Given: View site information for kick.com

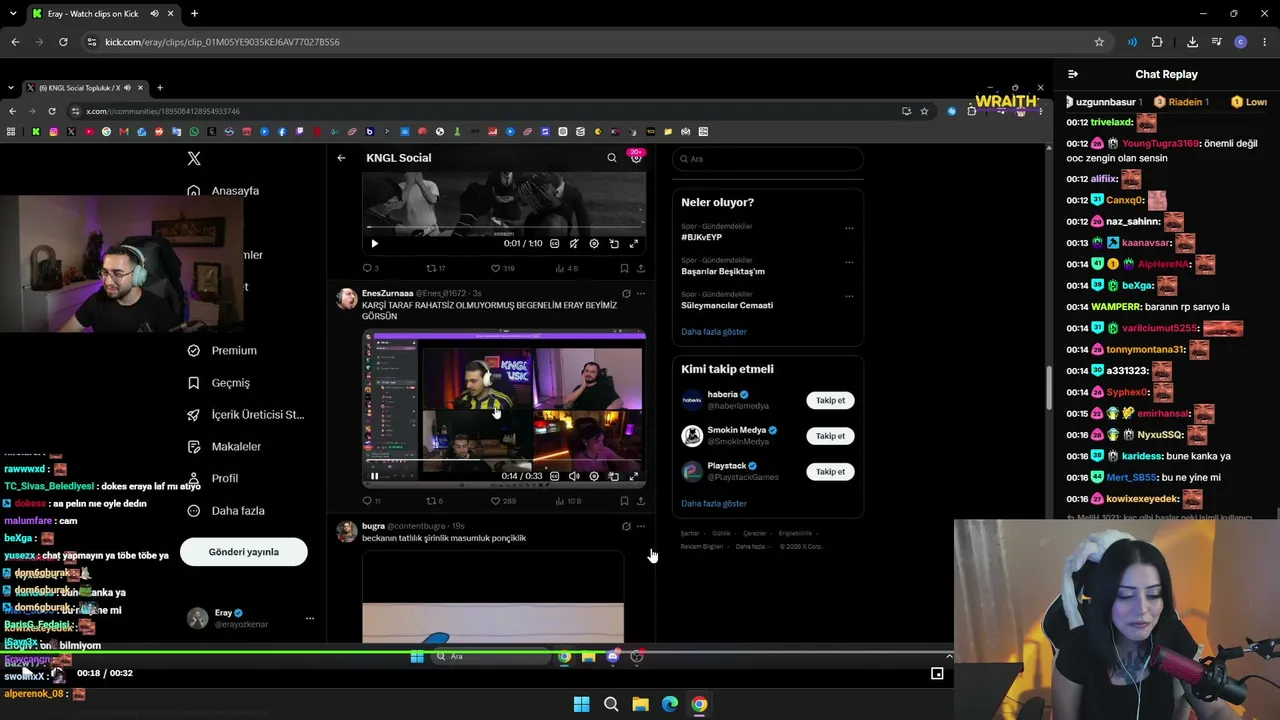Looking at the screenshot, I should (92, 42).
